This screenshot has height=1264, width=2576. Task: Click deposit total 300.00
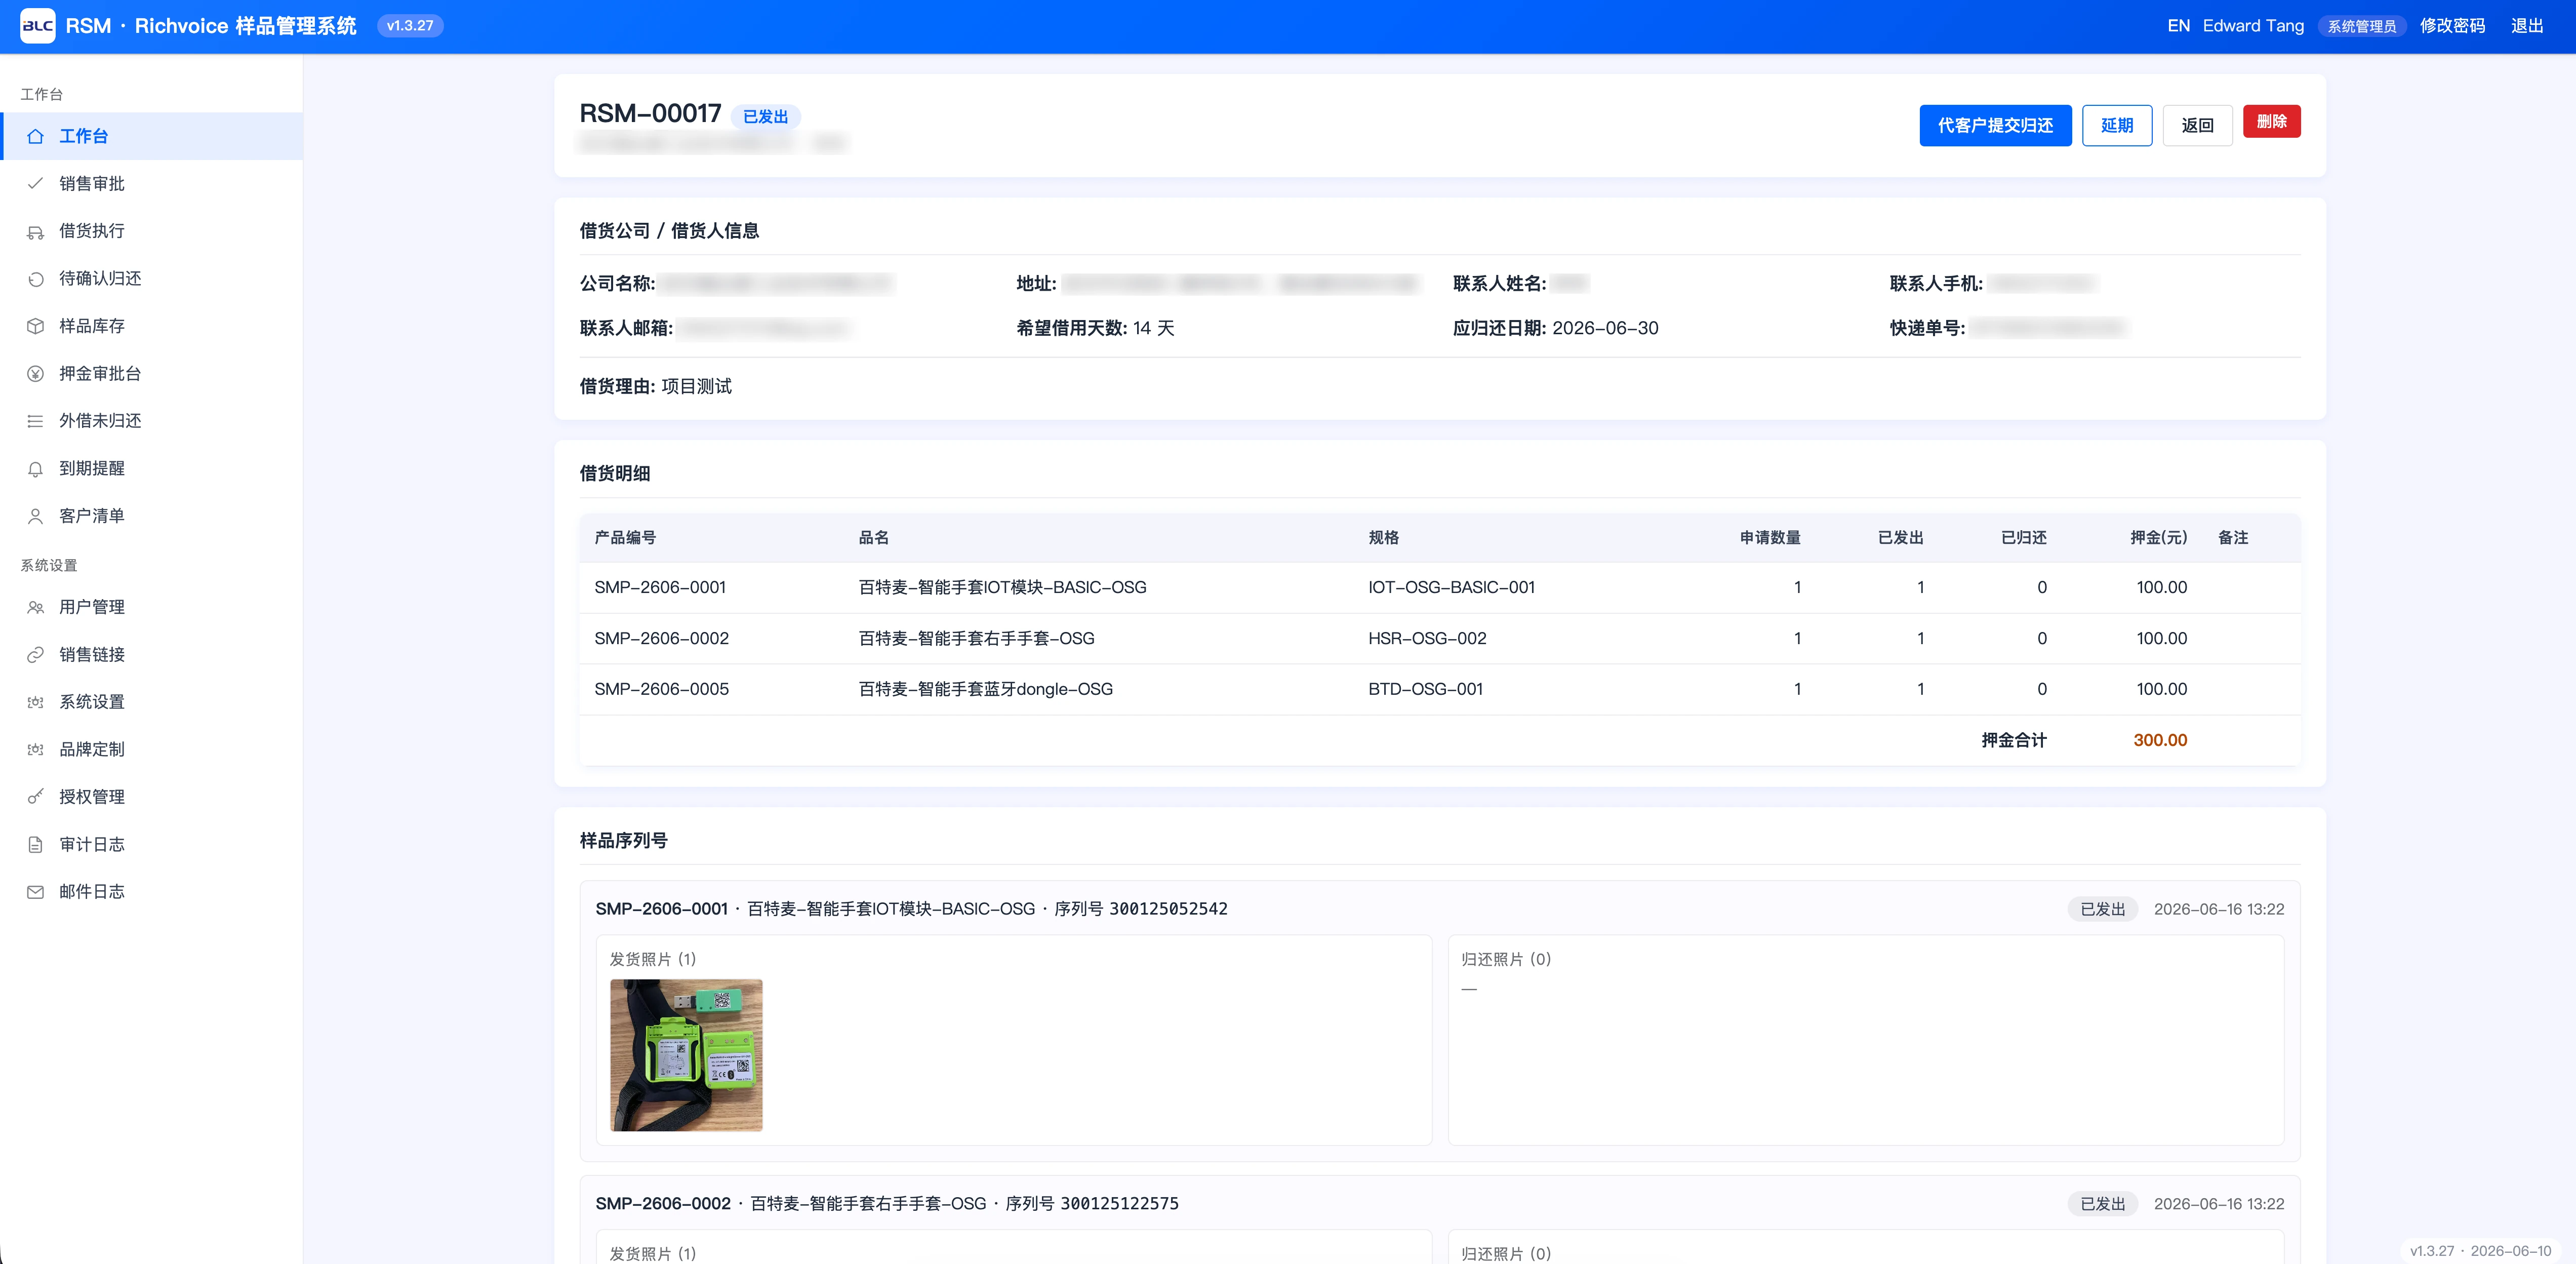pyautogui.click(x=2160, y=741)
